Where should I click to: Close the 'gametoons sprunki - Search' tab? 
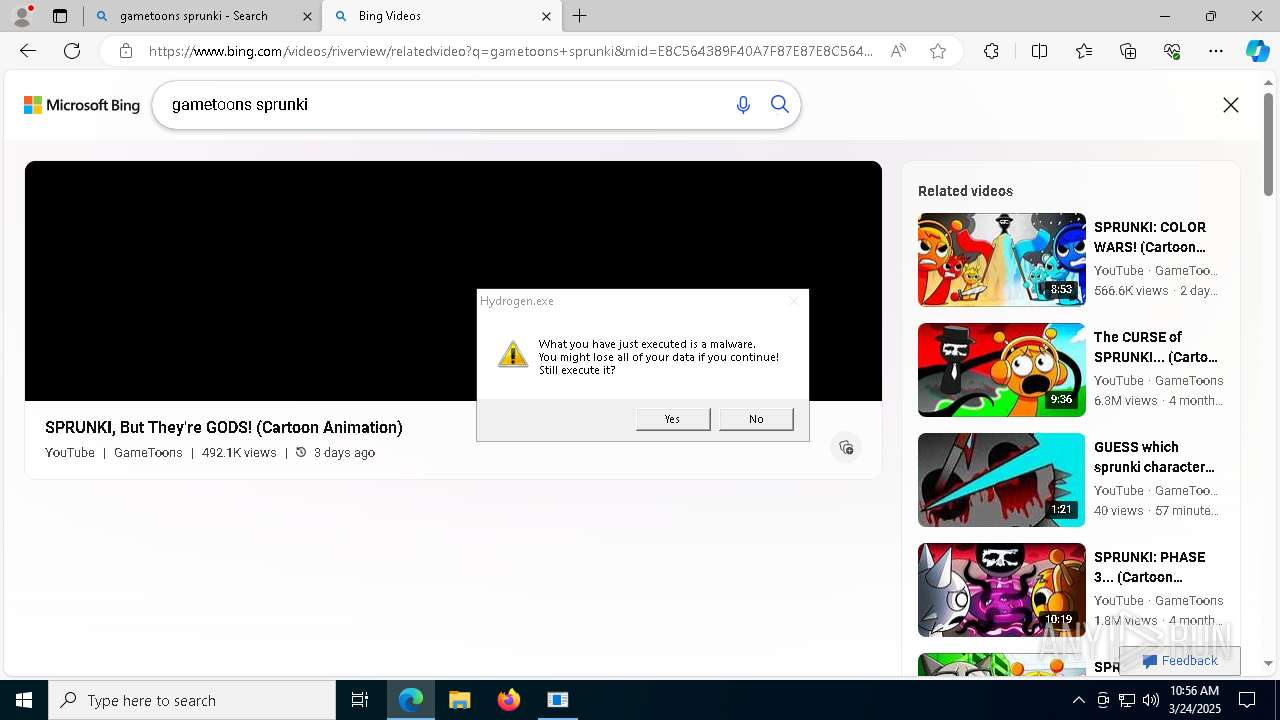pos(306,16)
